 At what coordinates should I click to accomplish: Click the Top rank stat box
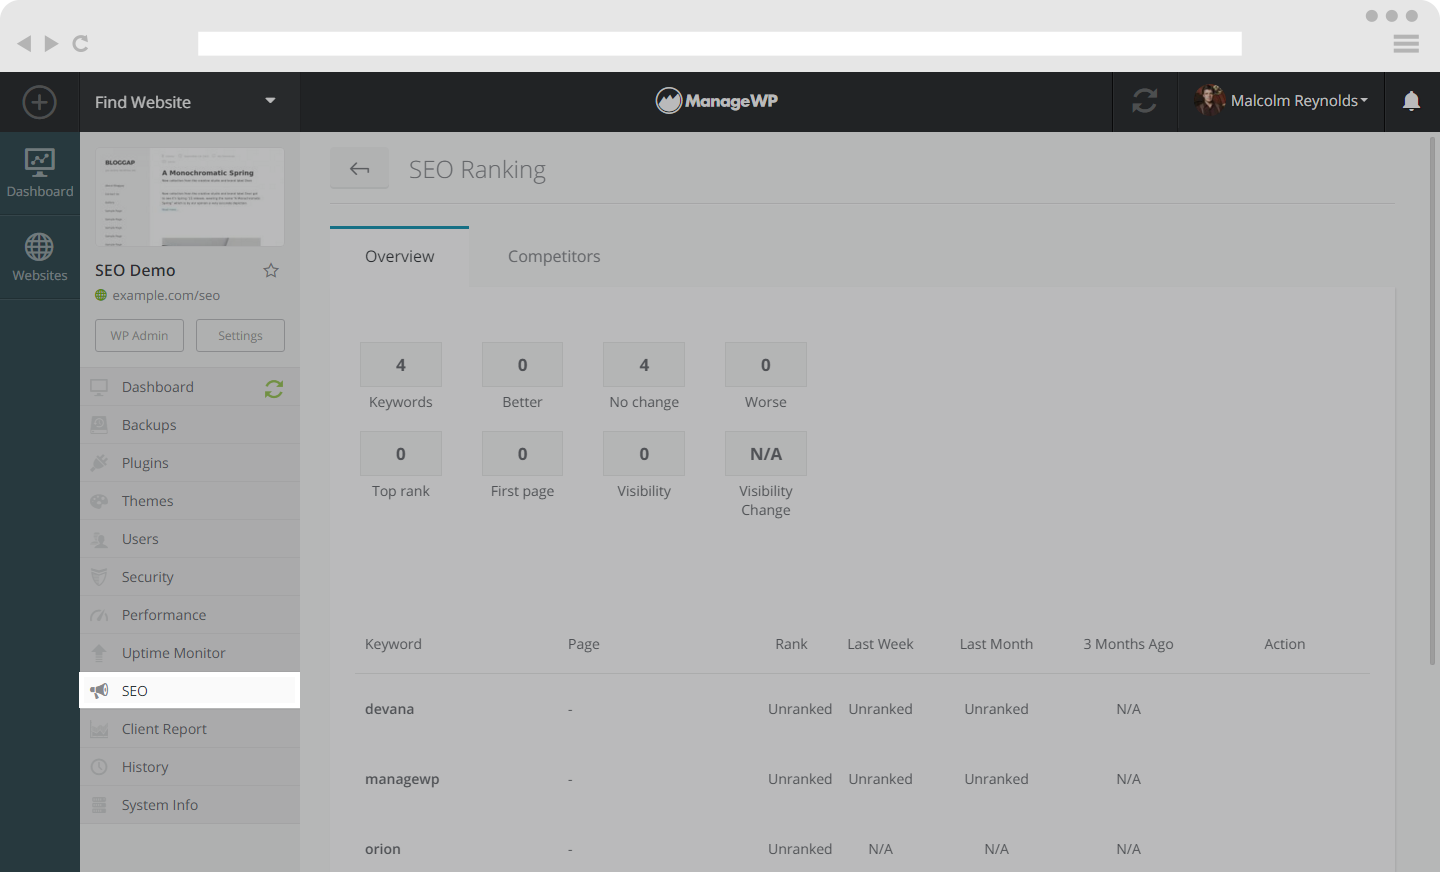401,454
